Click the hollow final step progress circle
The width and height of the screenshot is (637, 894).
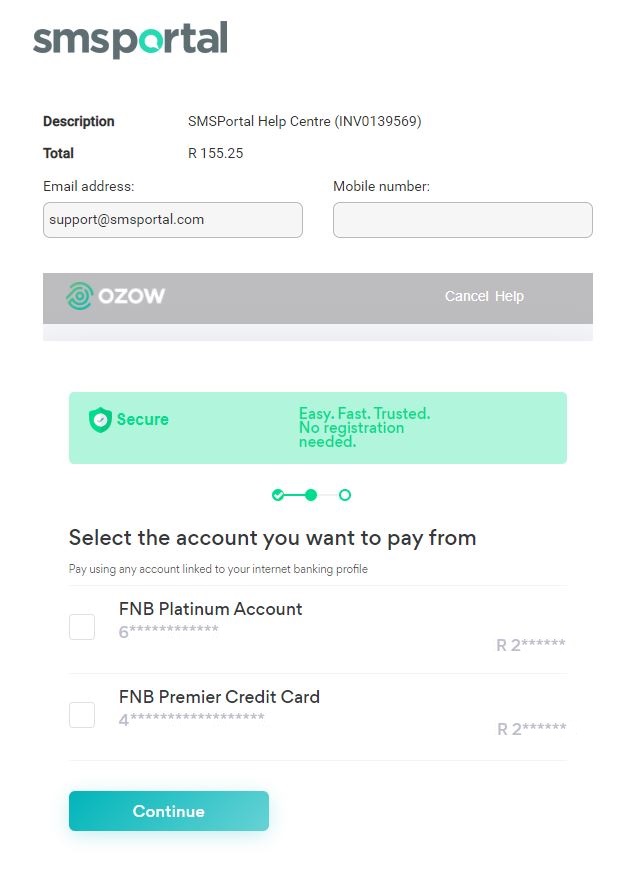click(345, 494)
